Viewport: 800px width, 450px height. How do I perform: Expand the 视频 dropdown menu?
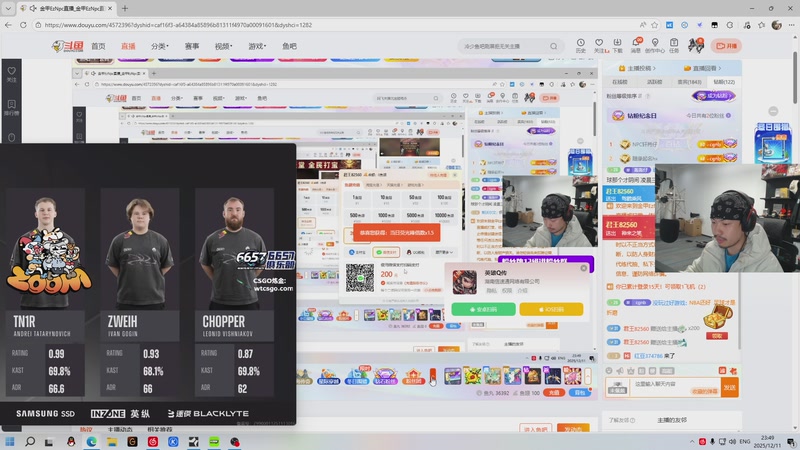[223, 46]
